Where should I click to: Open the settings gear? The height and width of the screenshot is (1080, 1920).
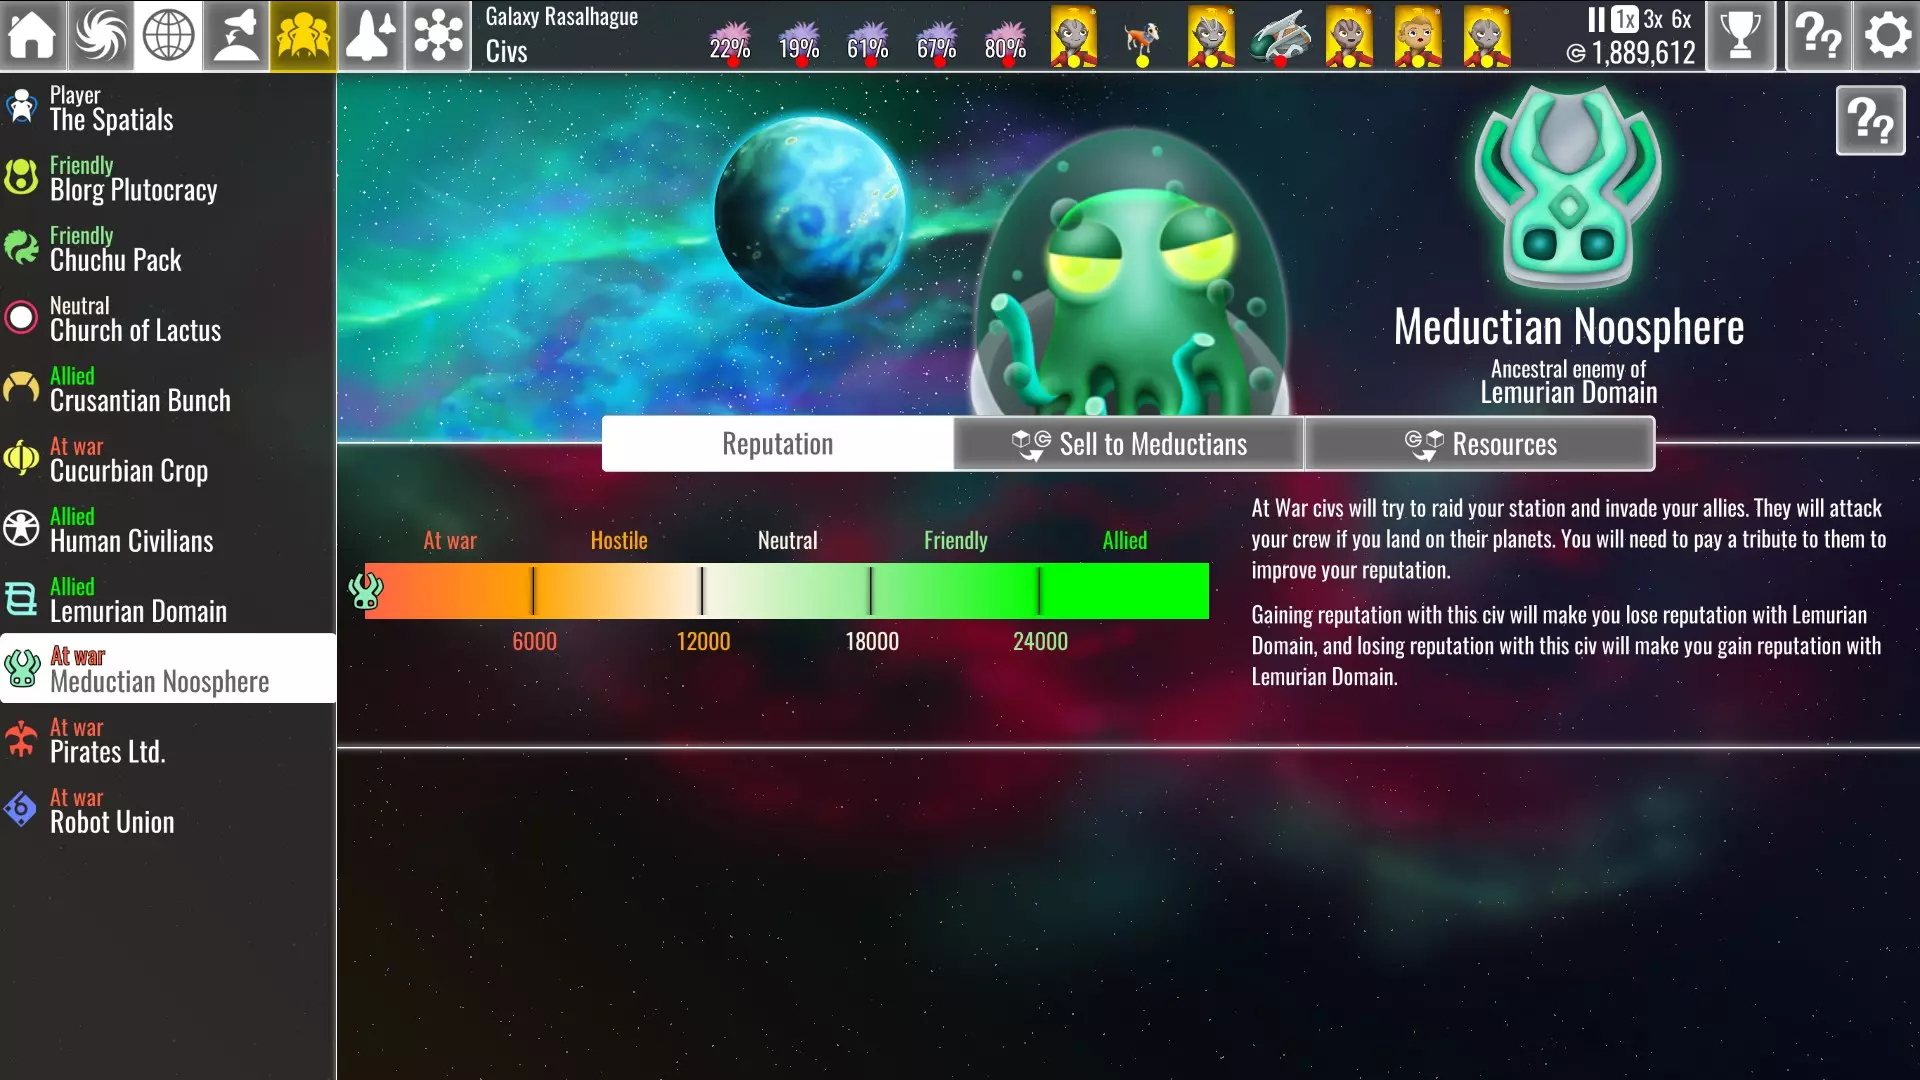[1886, 35]
